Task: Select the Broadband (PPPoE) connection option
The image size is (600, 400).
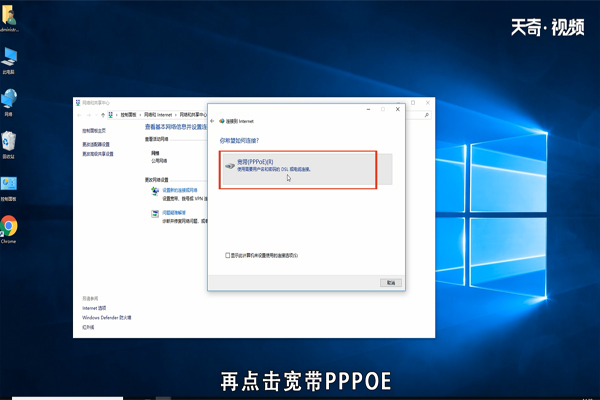Action: point(307,169)
